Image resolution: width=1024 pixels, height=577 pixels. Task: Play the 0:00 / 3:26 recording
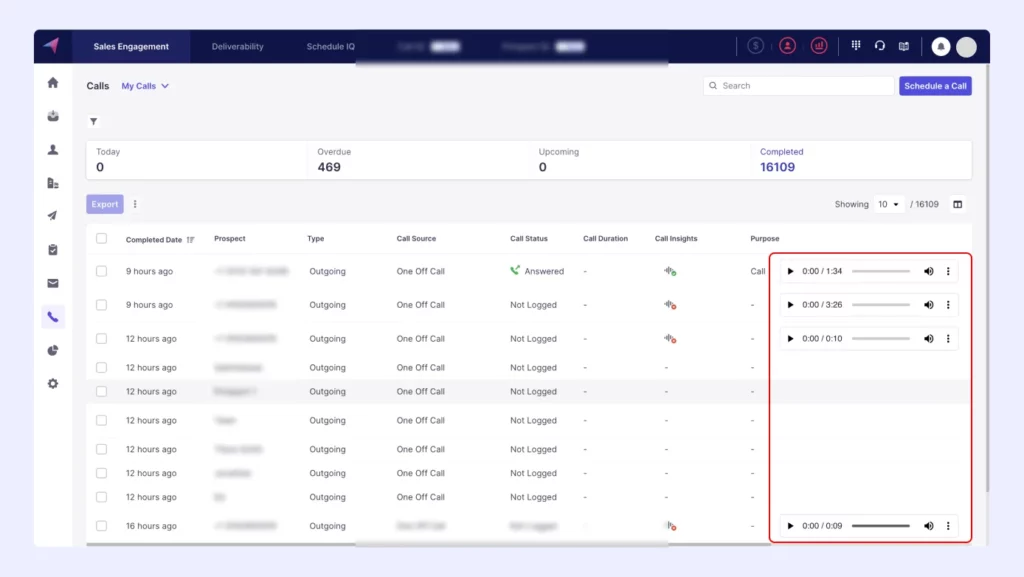tap(790, 305)
